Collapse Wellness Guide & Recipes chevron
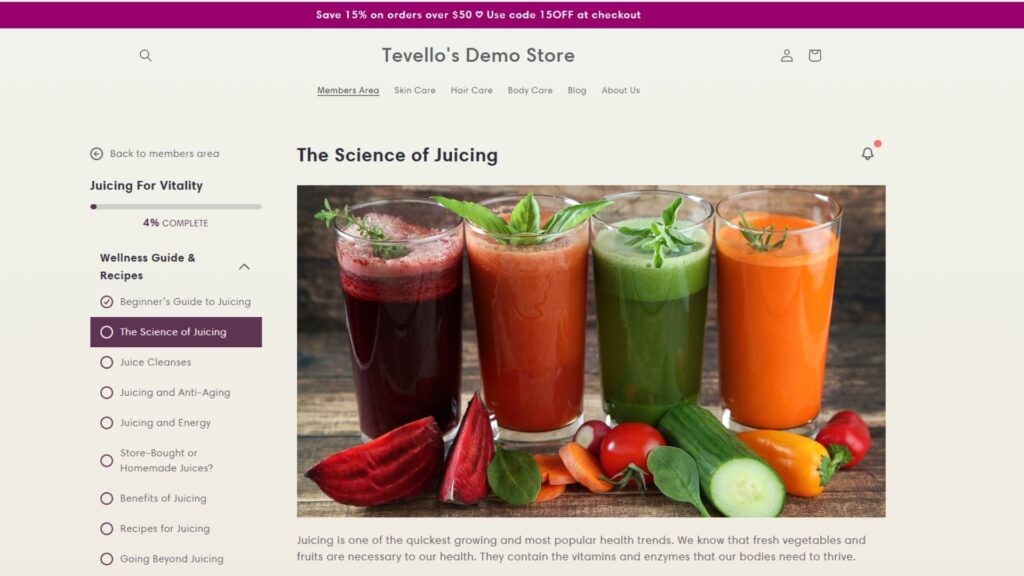The image size is (1024, 576). [244, 266]
